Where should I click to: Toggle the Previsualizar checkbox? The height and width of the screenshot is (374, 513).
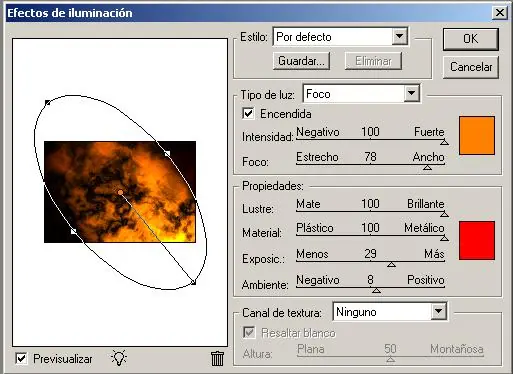point(21,359)
